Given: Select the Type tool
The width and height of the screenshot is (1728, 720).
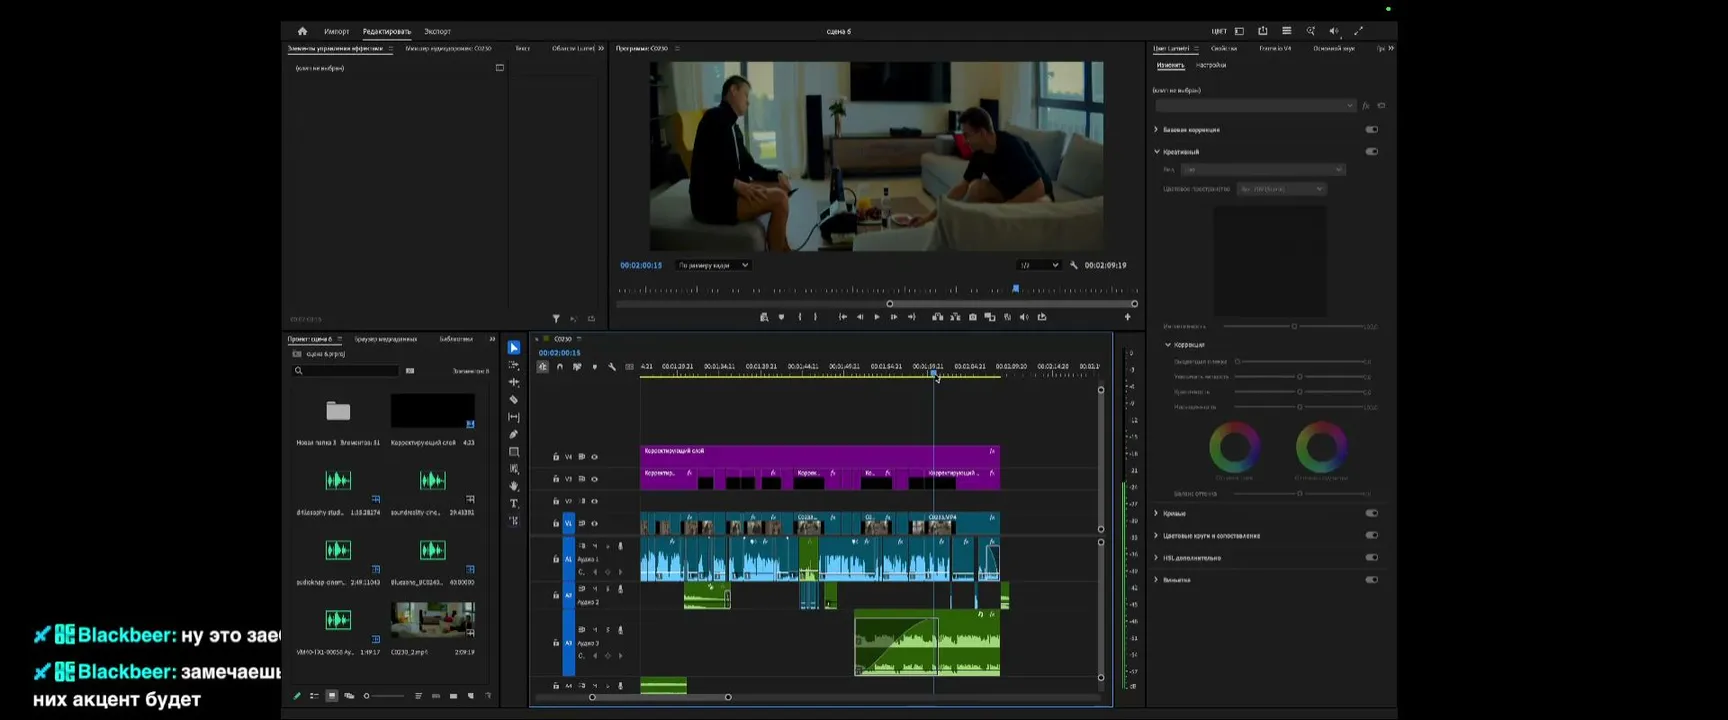Looking at the screenshot, I should [x=514, y=503].
